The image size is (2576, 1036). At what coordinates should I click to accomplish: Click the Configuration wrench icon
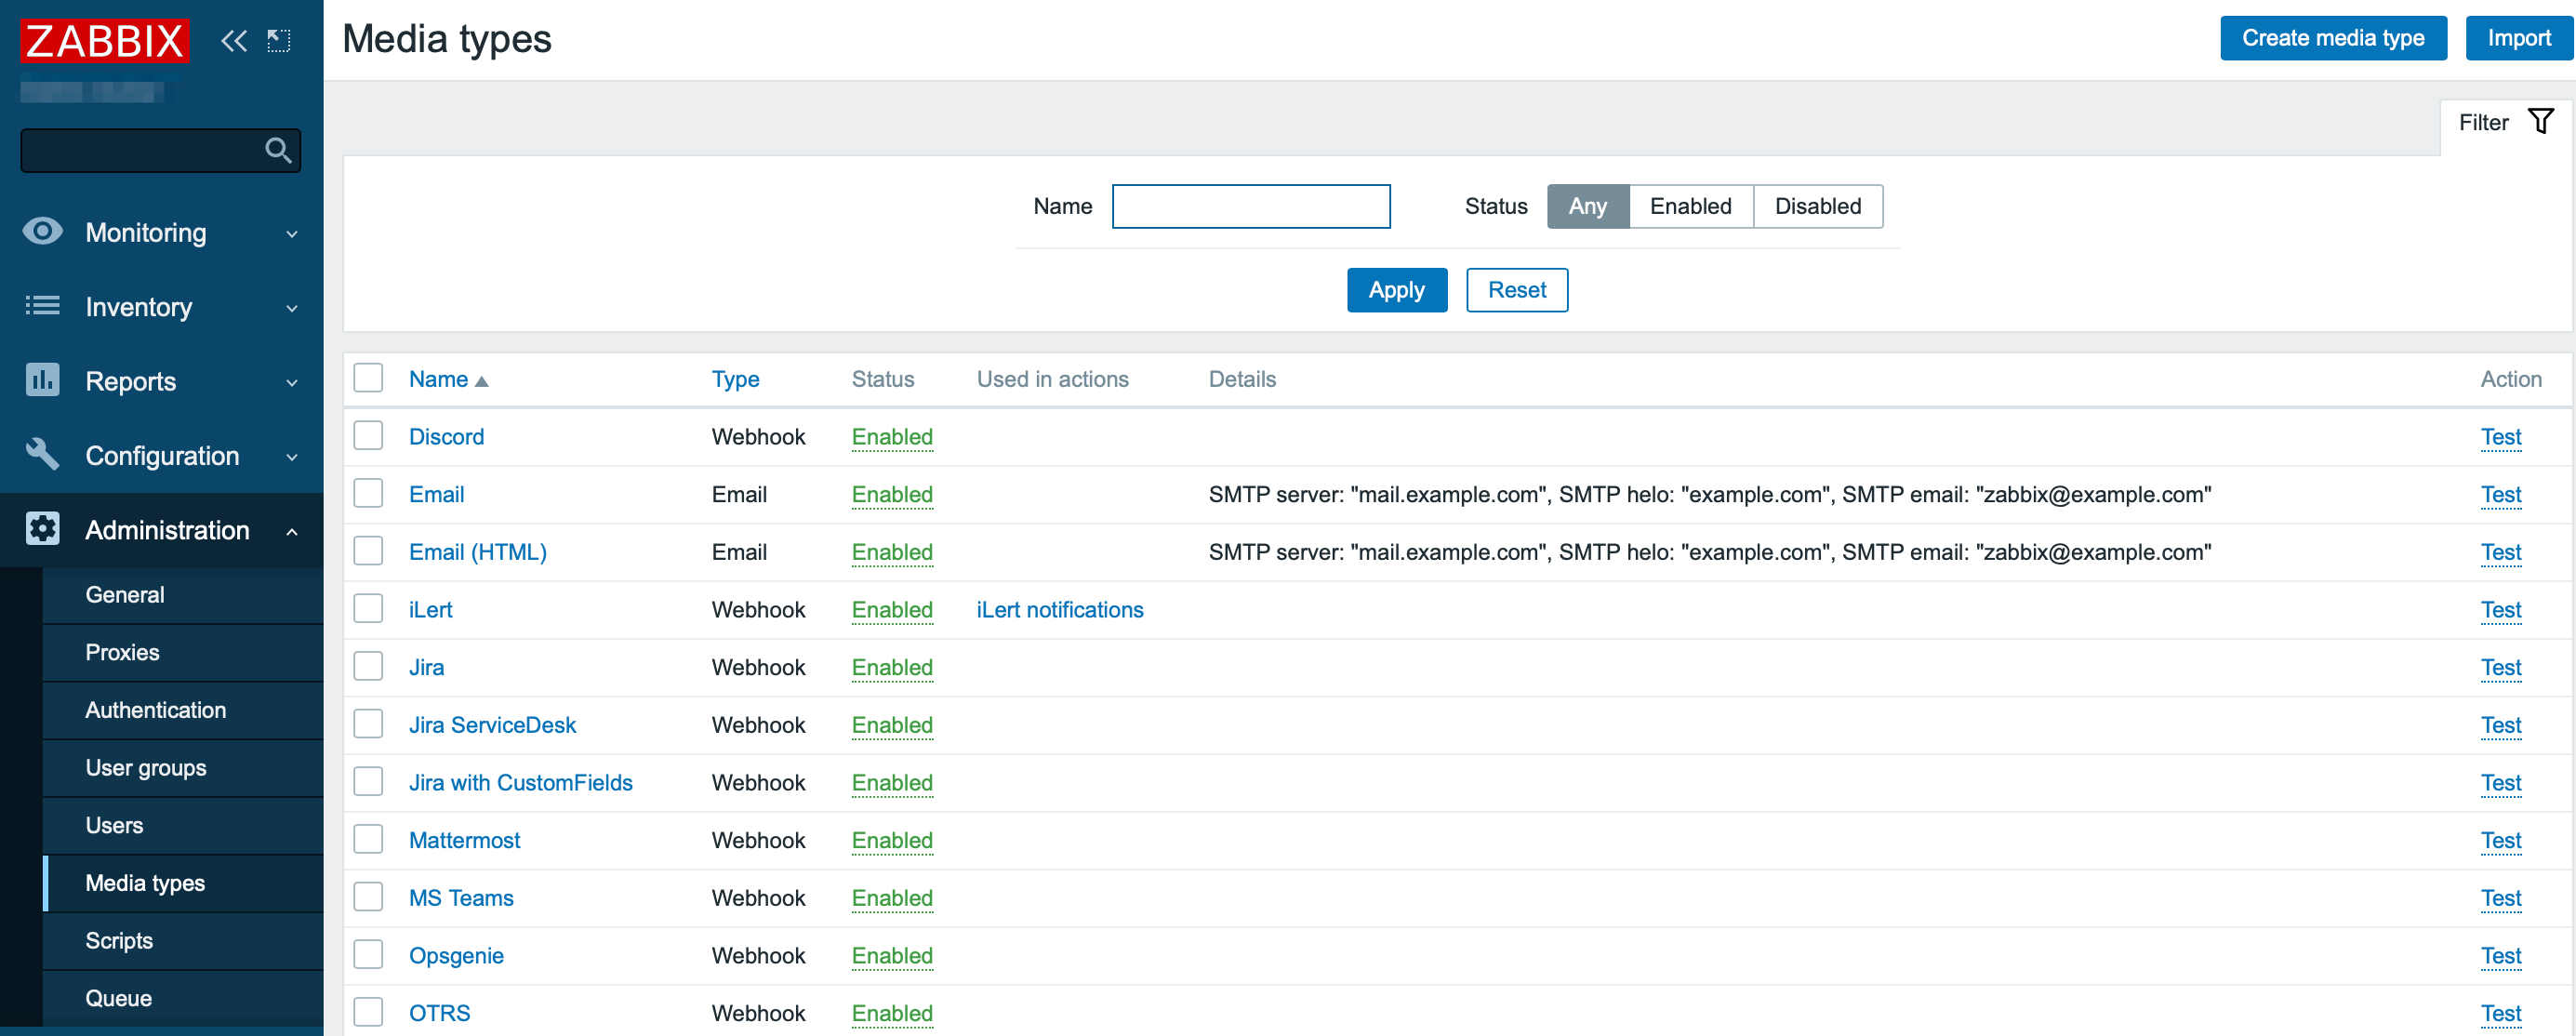click(42, 455)
